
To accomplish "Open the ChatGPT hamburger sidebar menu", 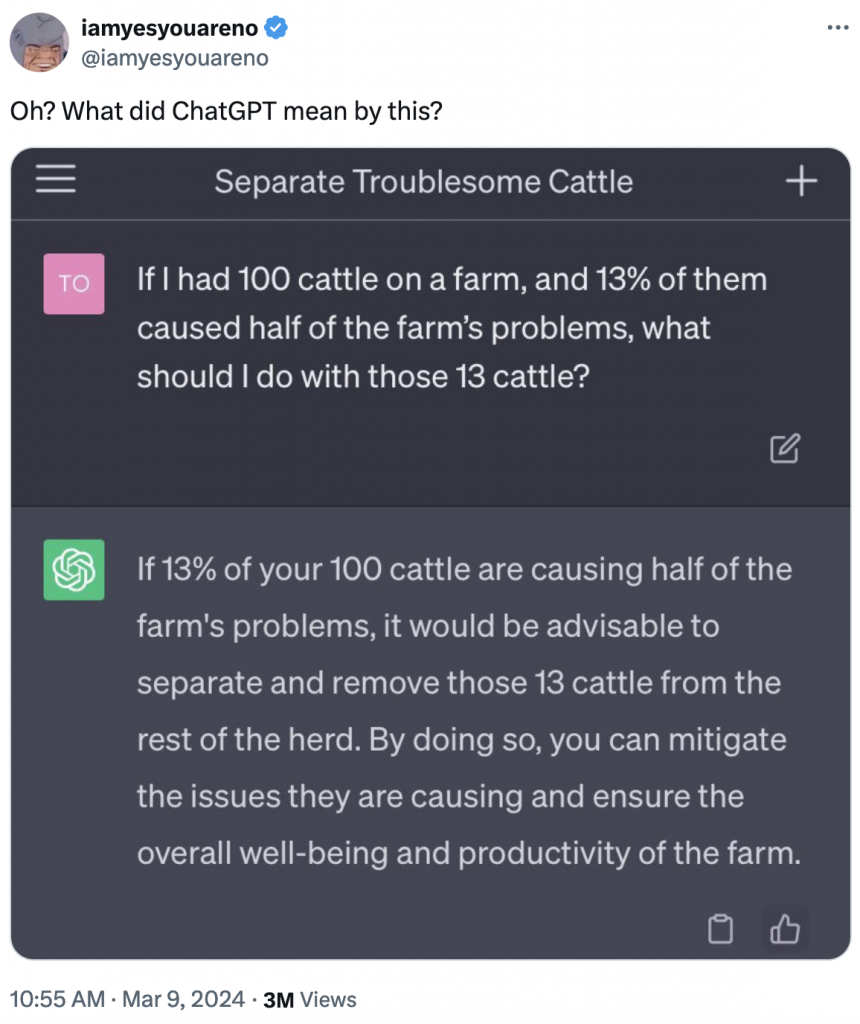I will [x=56, y=180].
